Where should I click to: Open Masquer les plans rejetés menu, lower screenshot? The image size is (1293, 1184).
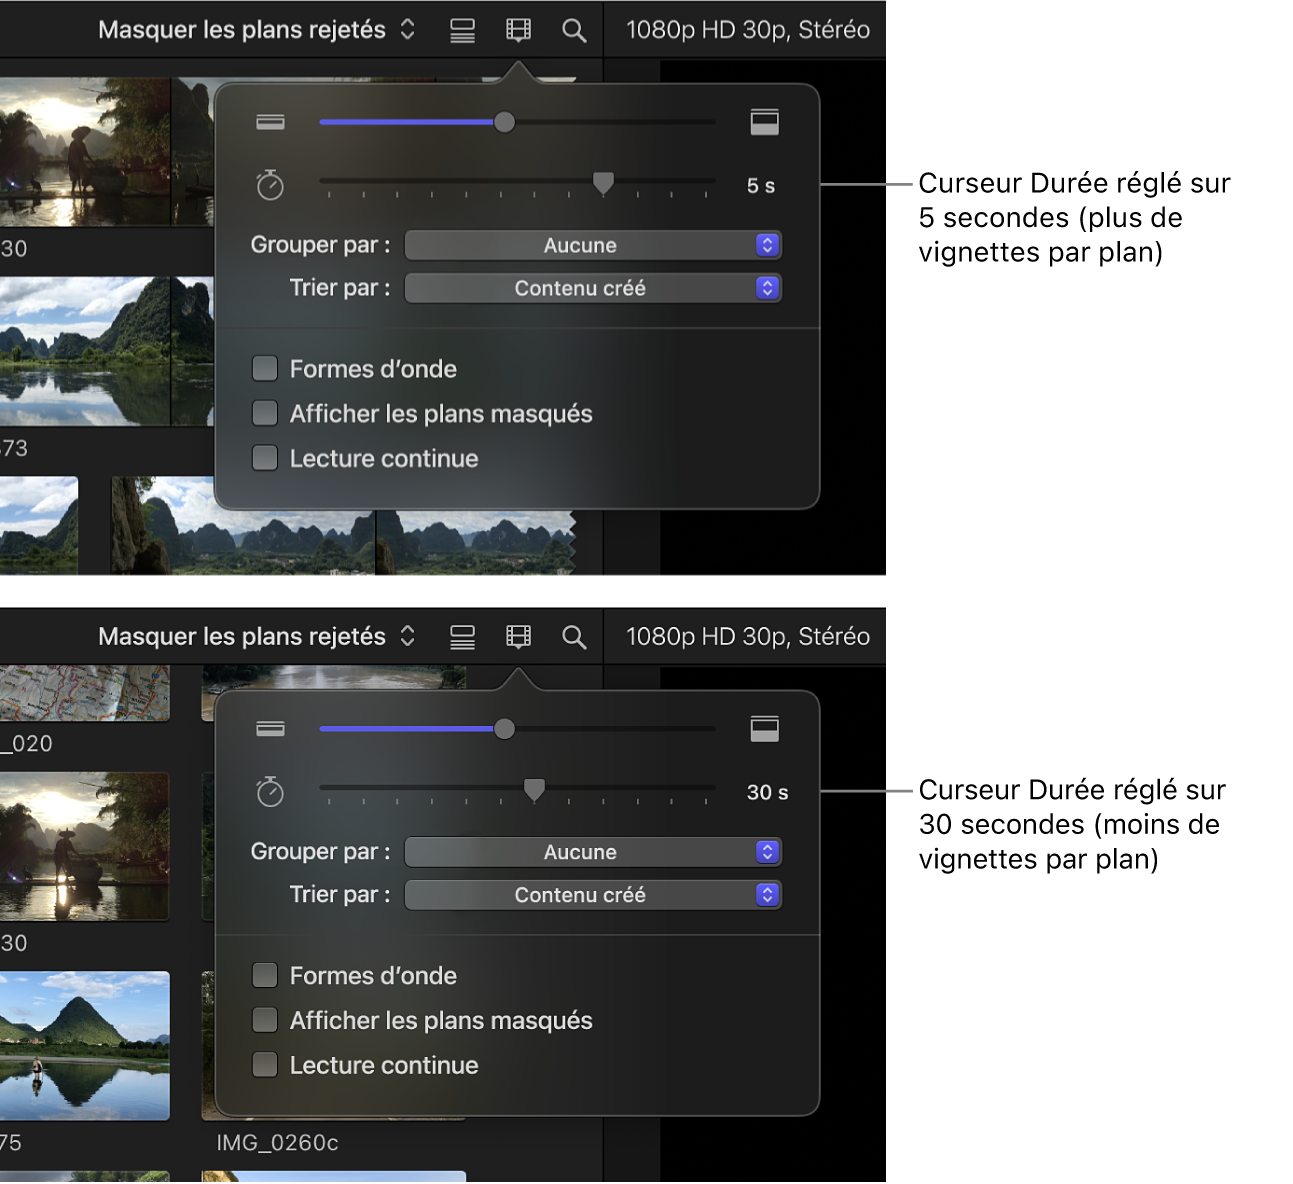[256, 636]
